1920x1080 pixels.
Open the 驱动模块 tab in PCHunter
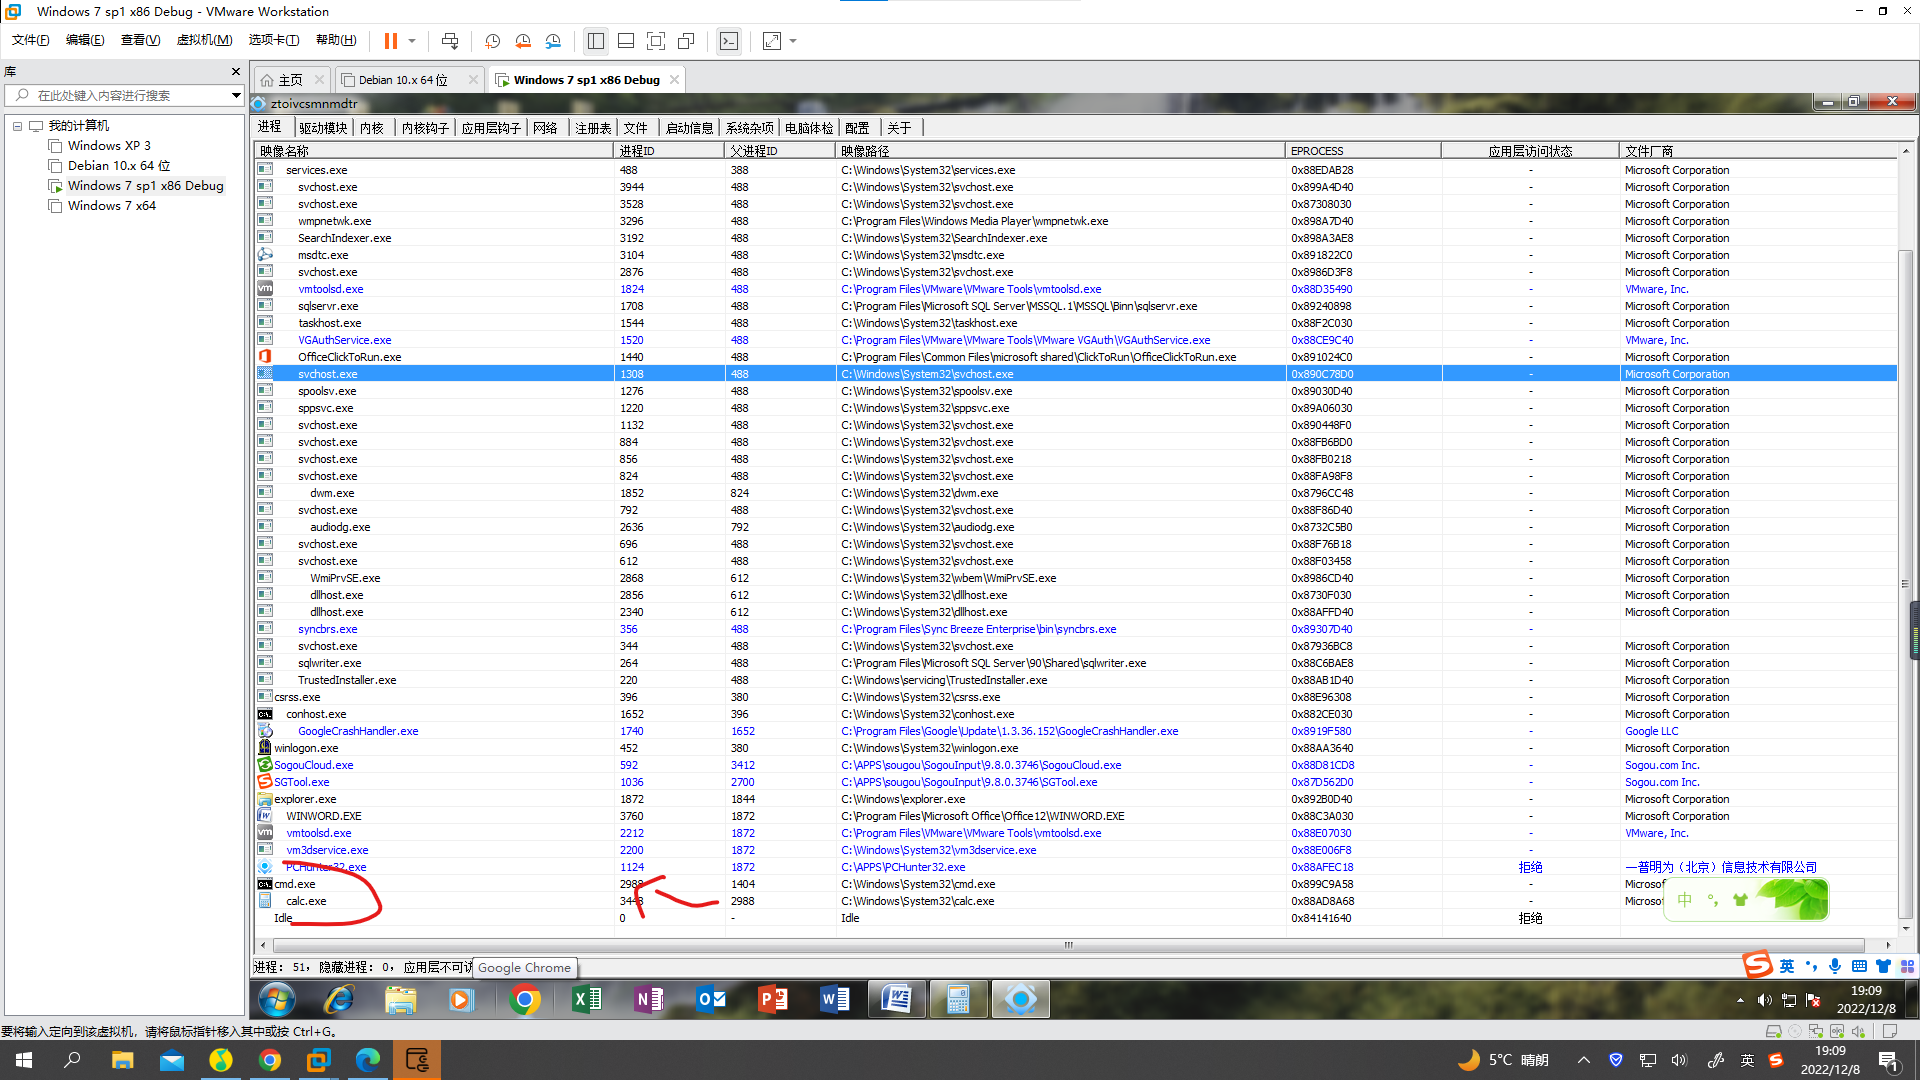coord(322,128)
